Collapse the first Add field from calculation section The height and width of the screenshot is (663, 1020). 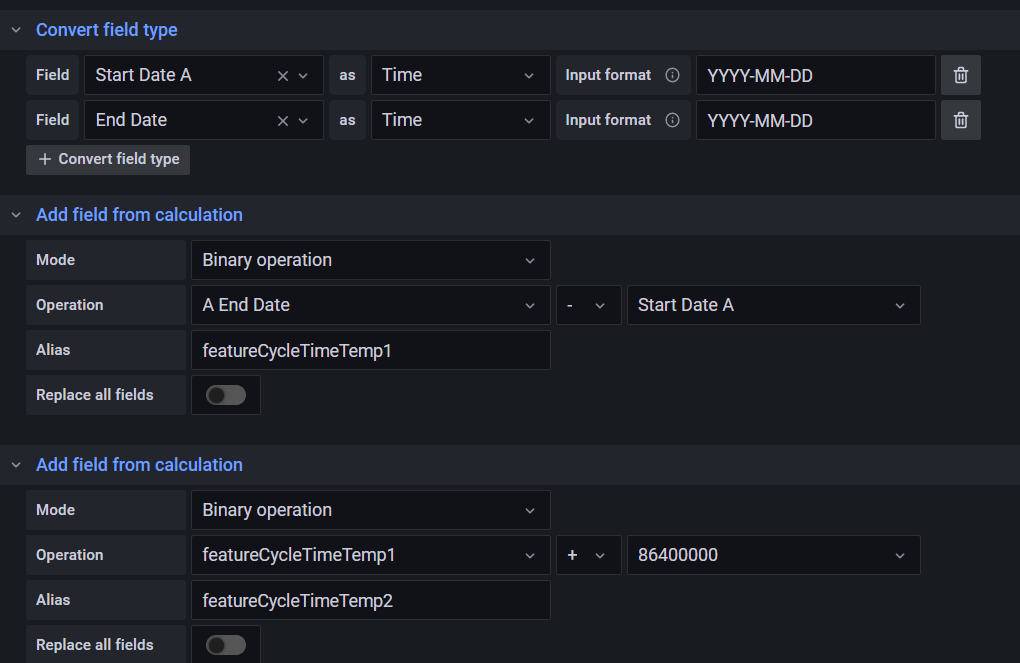(14, 214)
